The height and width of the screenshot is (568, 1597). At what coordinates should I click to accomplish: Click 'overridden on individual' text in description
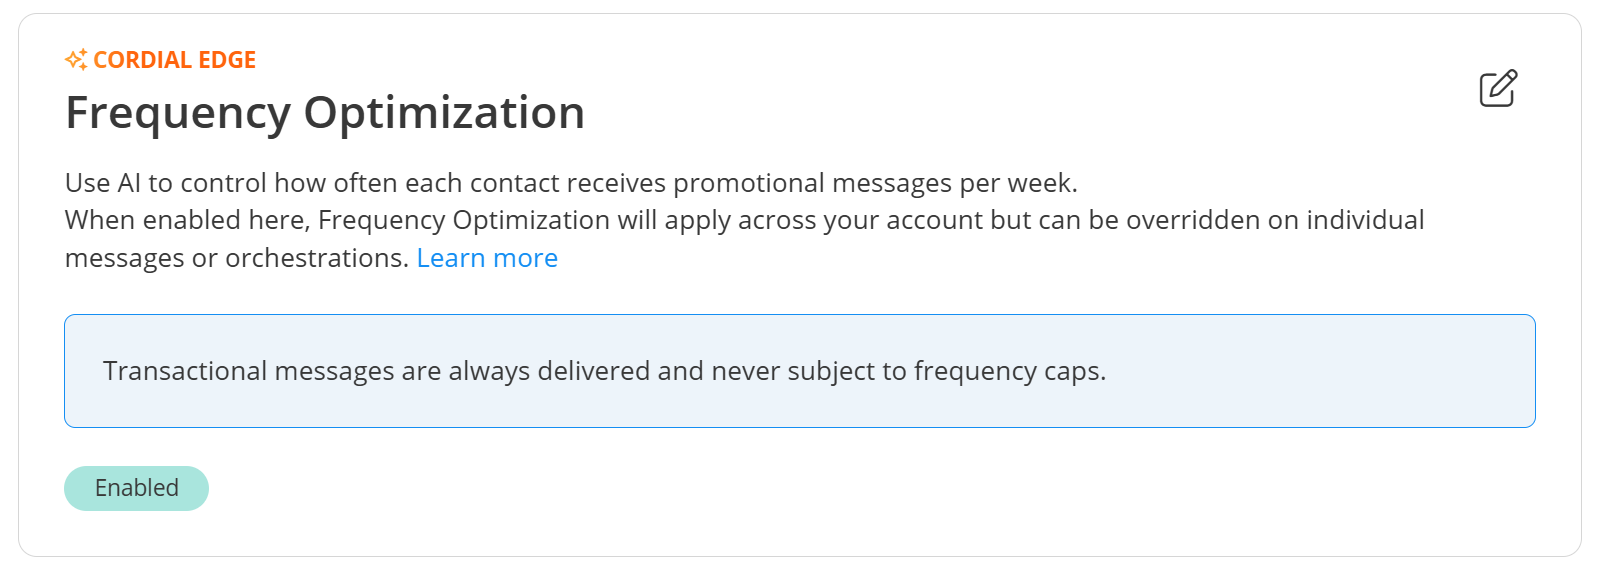pos(1275,220)
